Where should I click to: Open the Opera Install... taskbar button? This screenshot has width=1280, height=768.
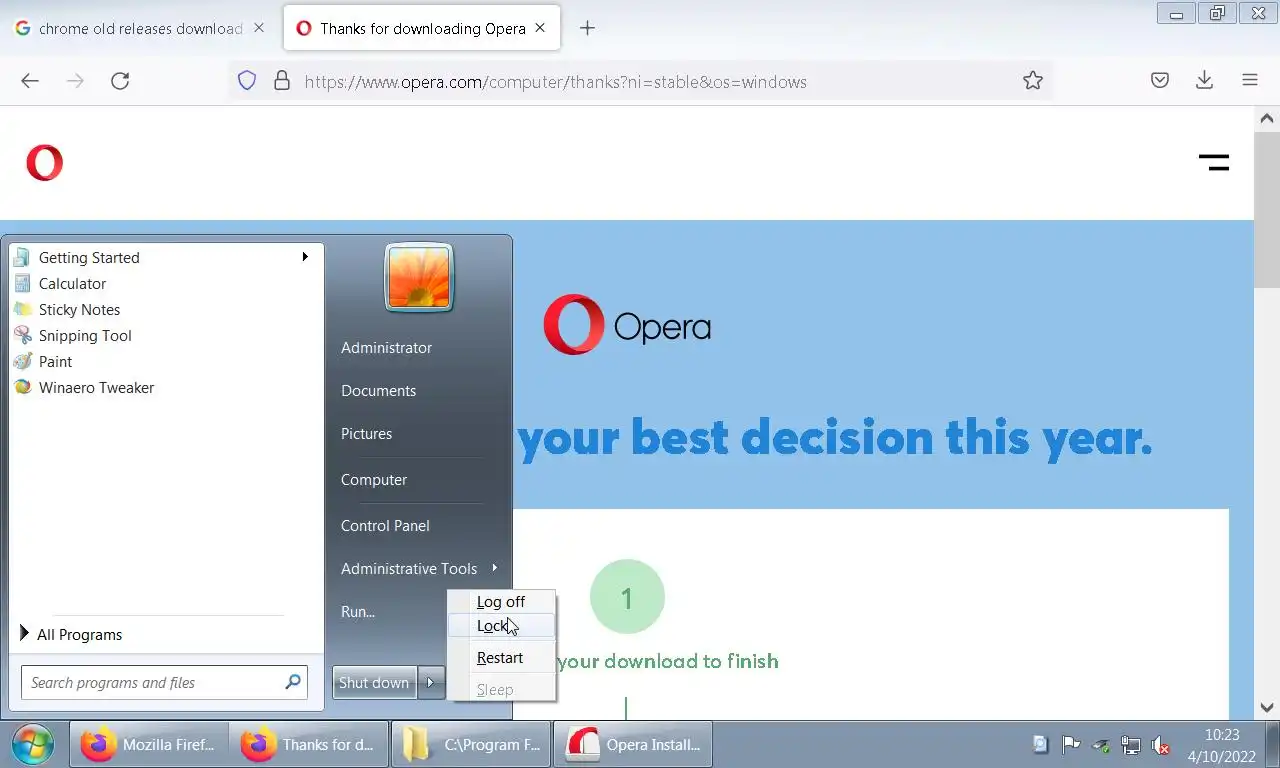(x=632, y=744)
